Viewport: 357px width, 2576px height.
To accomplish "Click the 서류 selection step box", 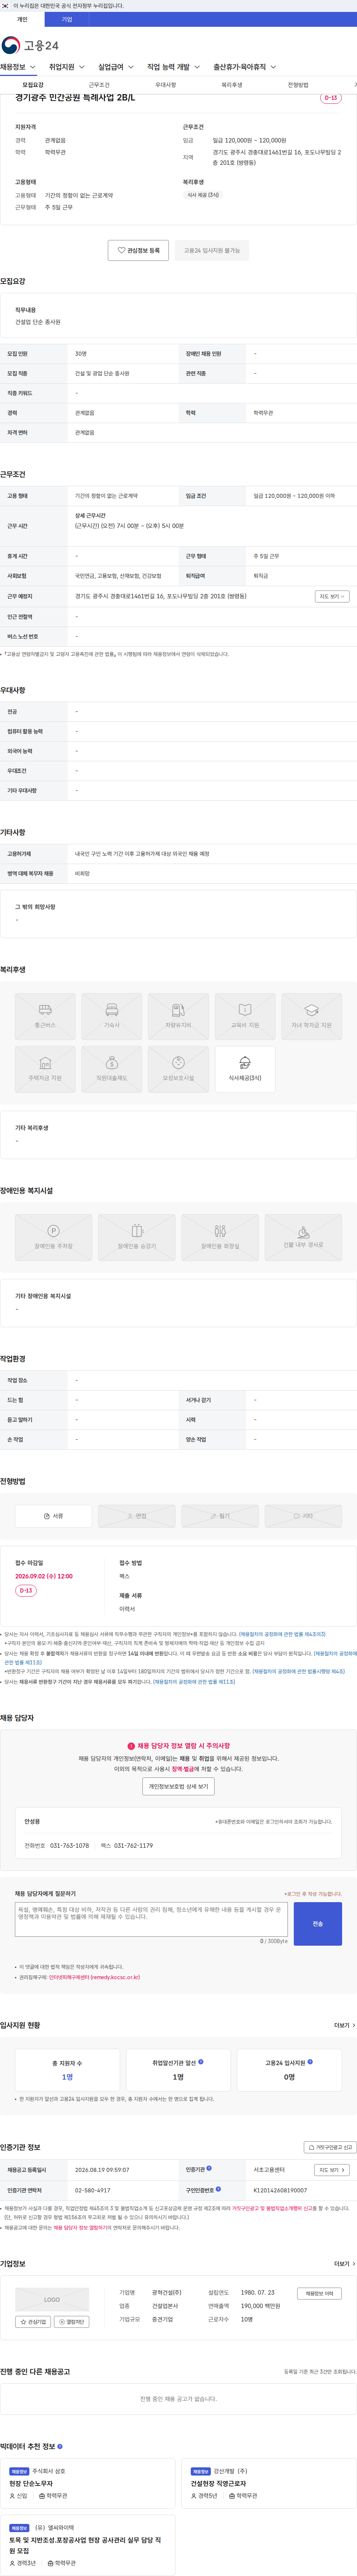I will click(53, 1515).
